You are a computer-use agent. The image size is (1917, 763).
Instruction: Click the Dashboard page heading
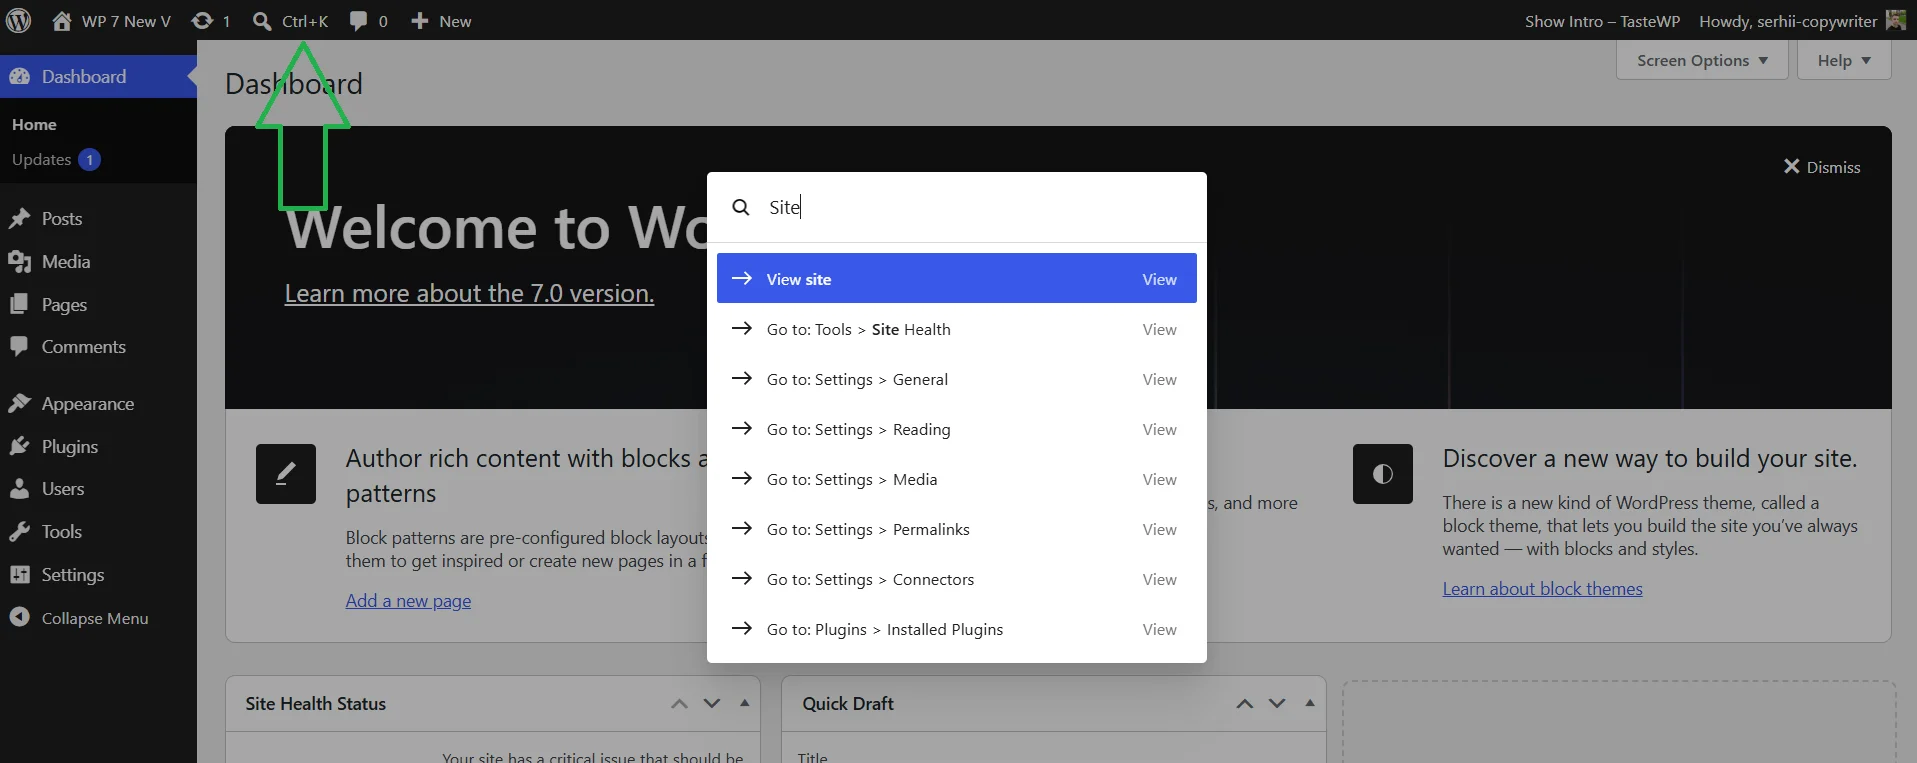pyautogui.click(x=294, y=84)
